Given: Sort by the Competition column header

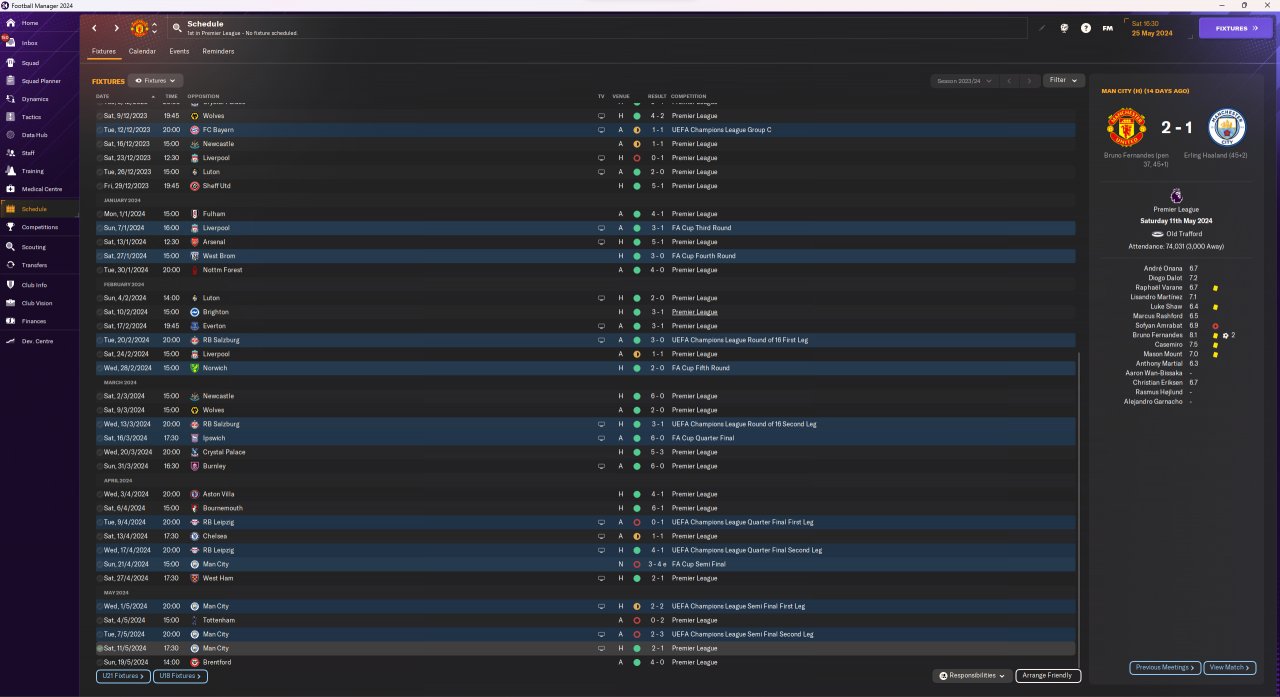Looking at the screenshot, I should (688, 96).
